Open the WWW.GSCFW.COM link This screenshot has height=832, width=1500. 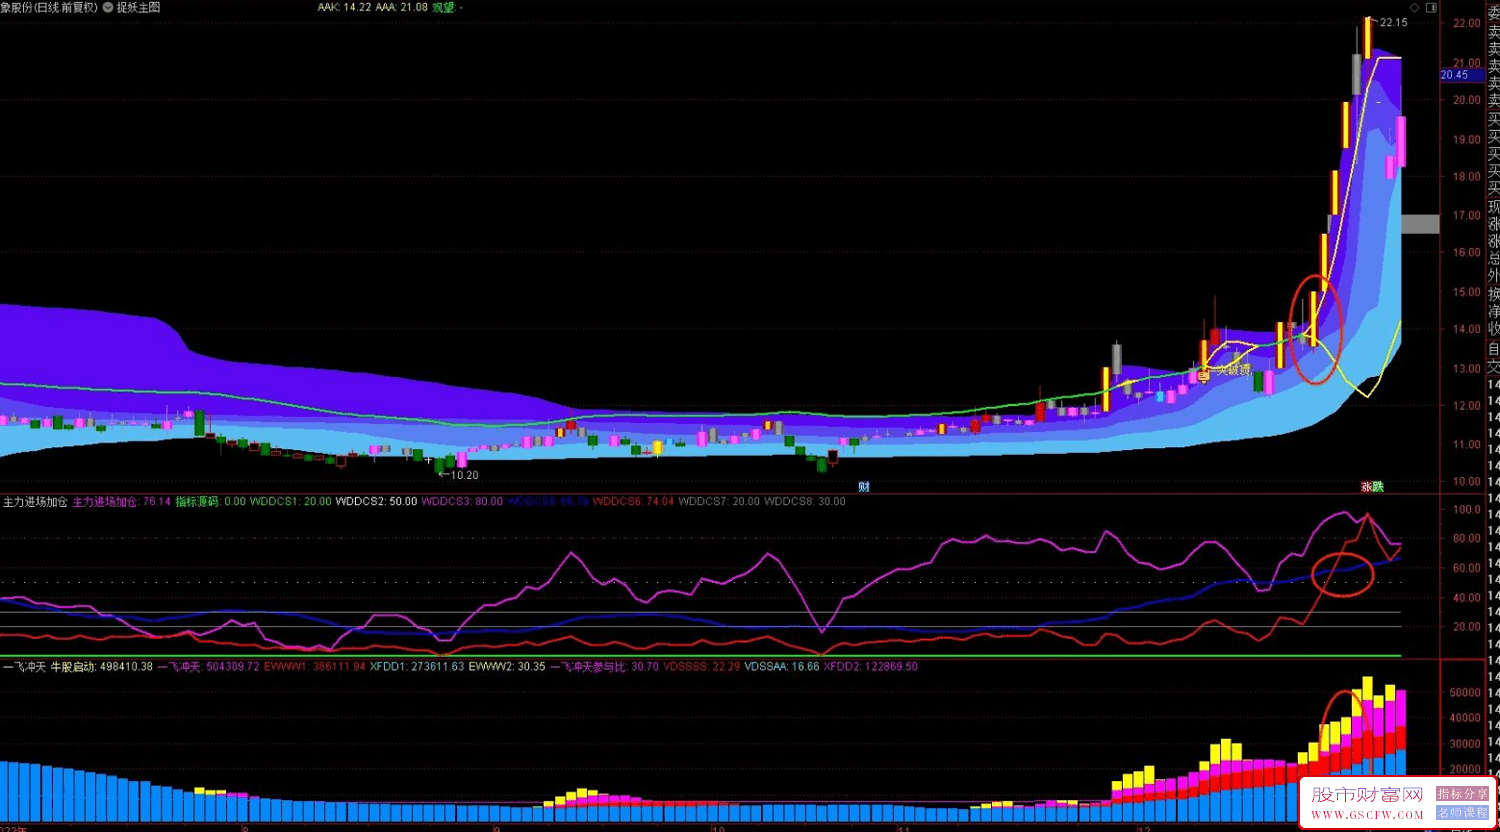point(1366,816)
